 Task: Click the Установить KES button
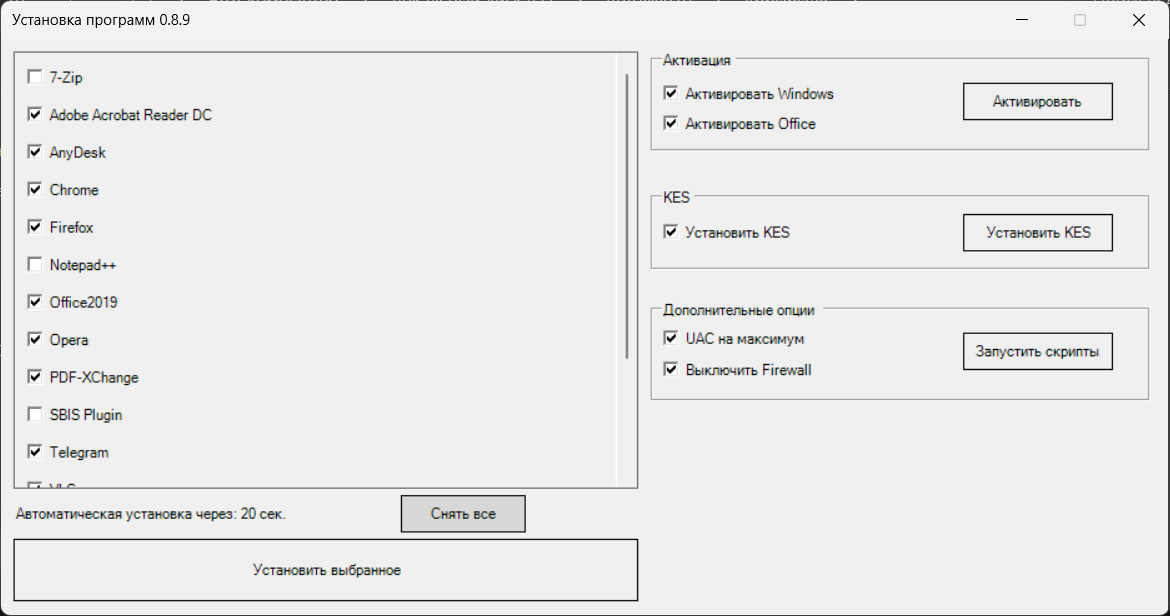coord(1037,233)
